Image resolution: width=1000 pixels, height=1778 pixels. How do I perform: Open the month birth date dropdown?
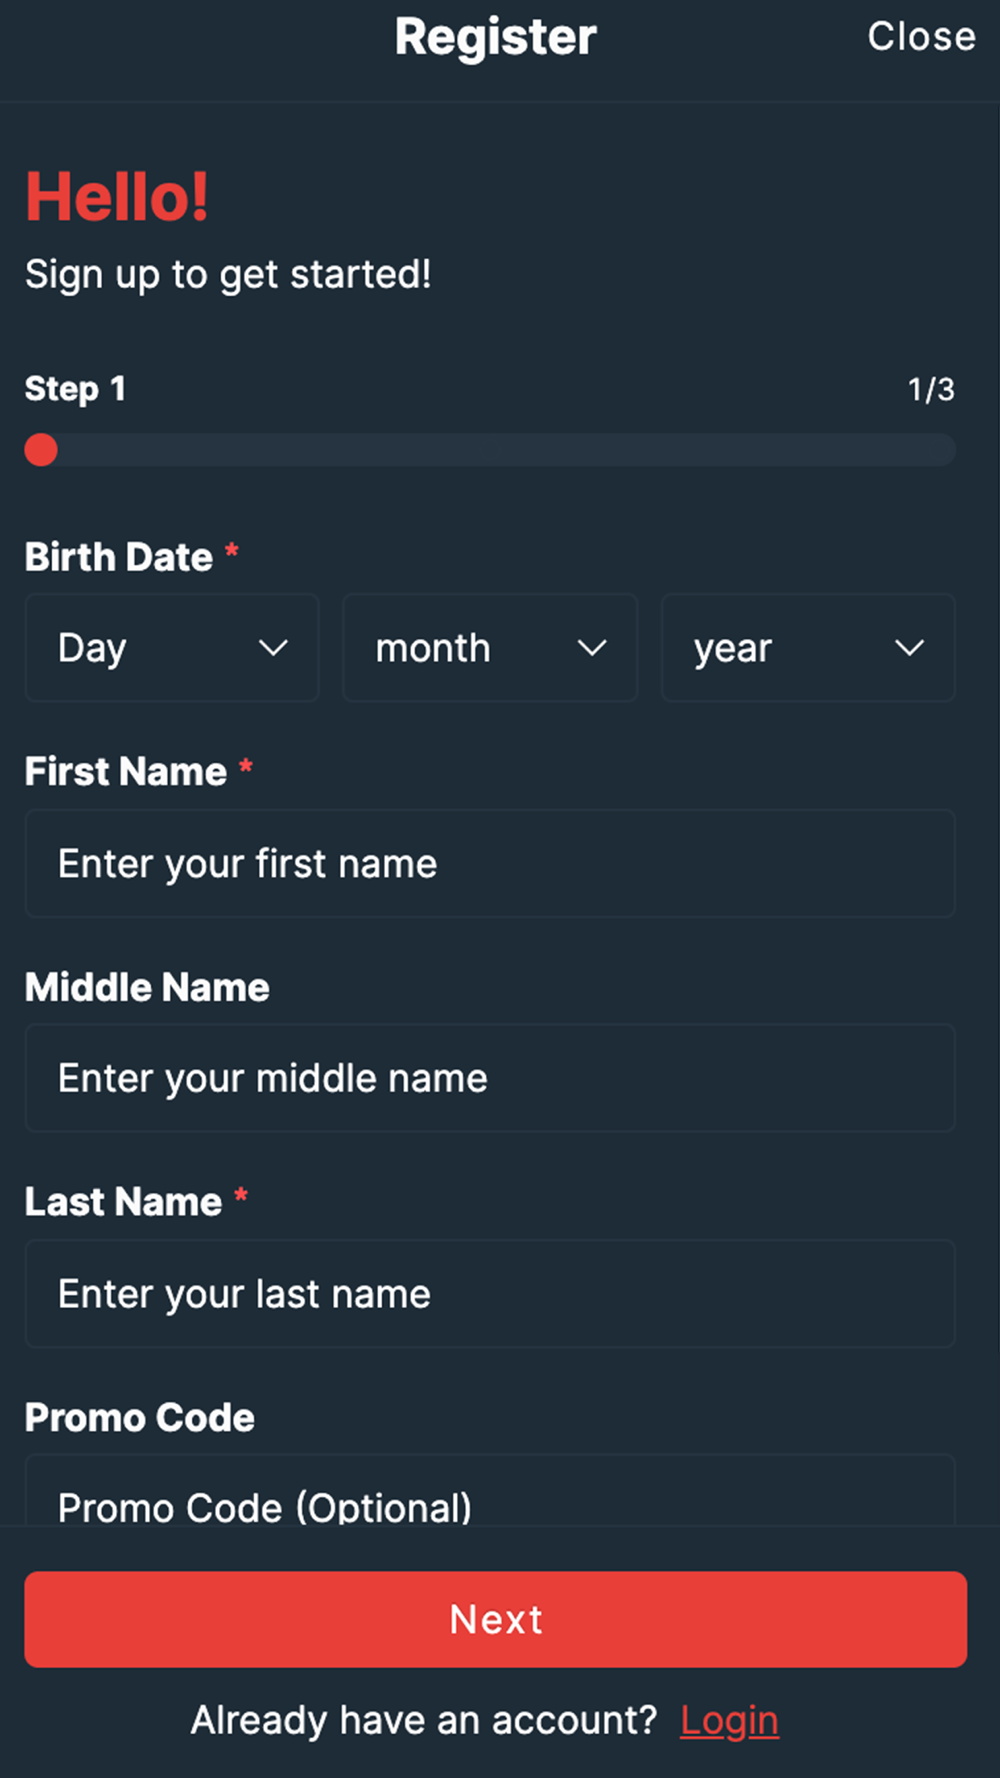coord(489,648)
